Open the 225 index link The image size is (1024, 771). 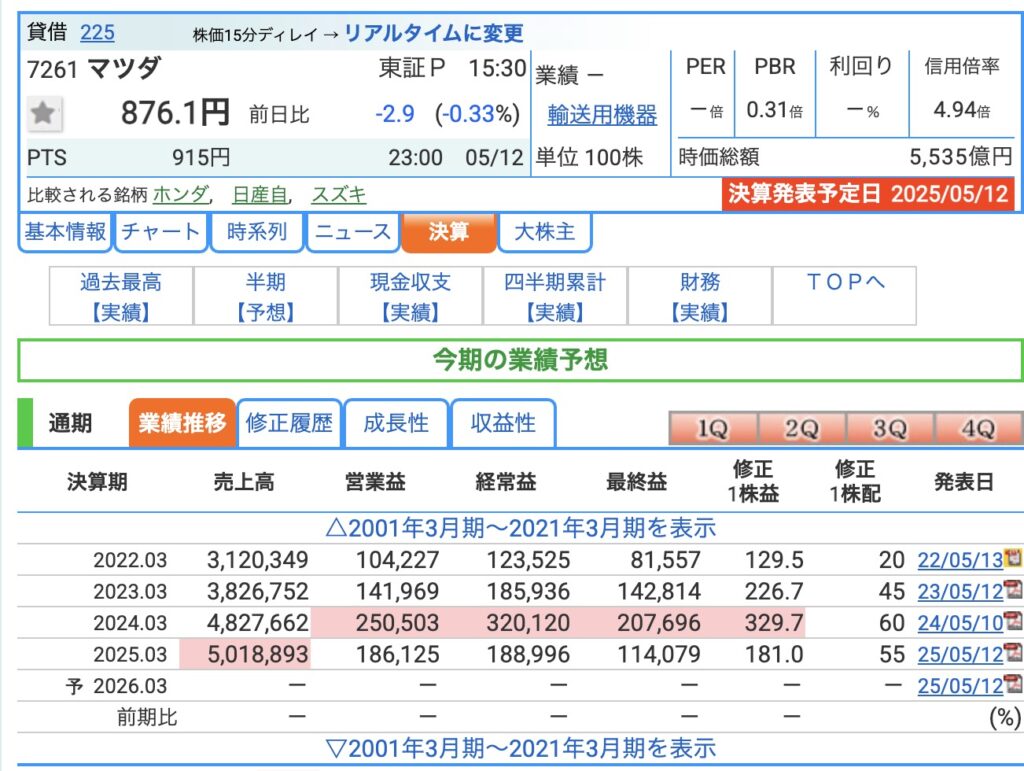(x=97, y=32)
